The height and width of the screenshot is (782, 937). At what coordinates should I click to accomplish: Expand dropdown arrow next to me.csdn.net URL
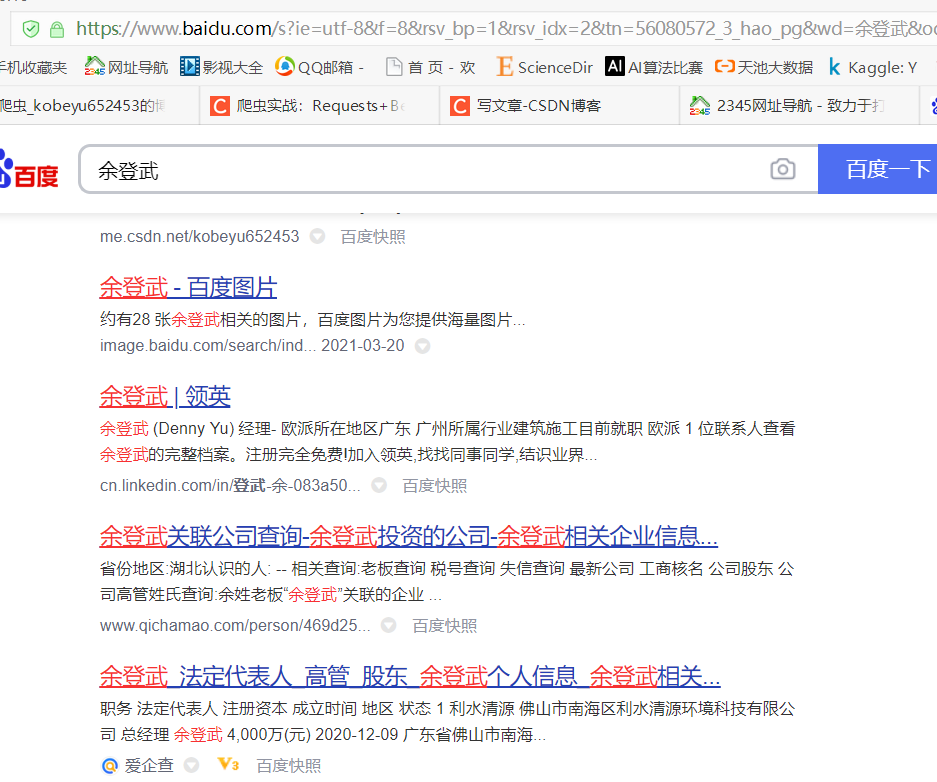point(317,237)
